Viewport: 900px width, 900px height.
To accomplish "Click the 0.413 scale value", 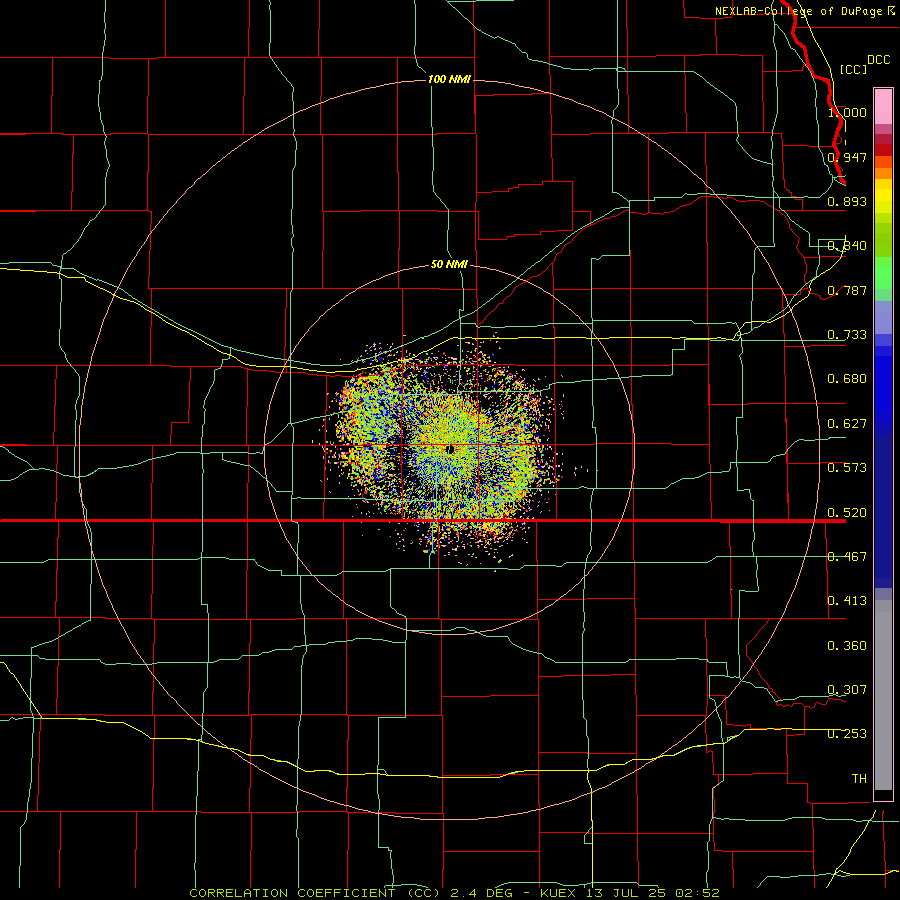I will (847, 601).
